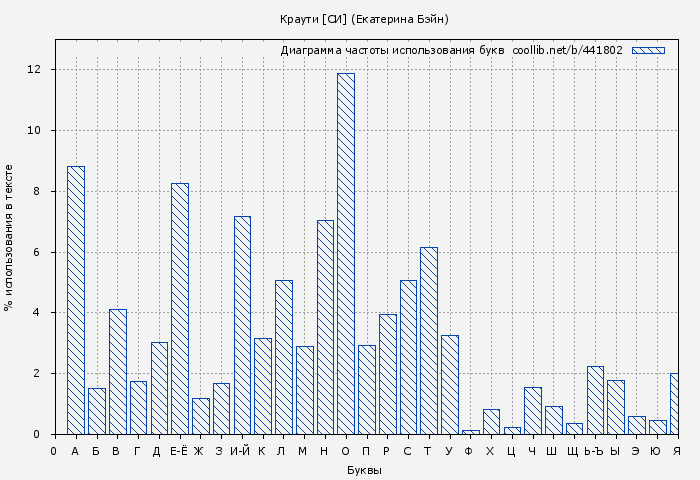Select the Ь-Ъ letter bar
The width and height of the screenshot is (700, 480).
click(595, 400)
